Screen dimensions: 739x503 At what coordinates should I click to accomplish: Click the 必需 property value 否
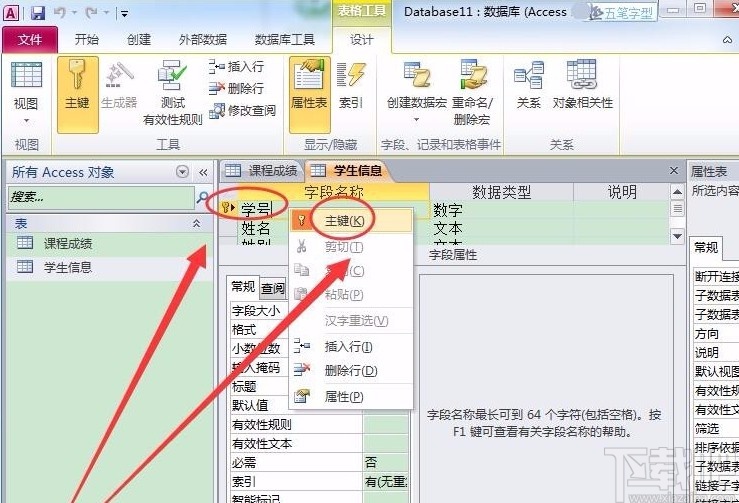point(385,462)
